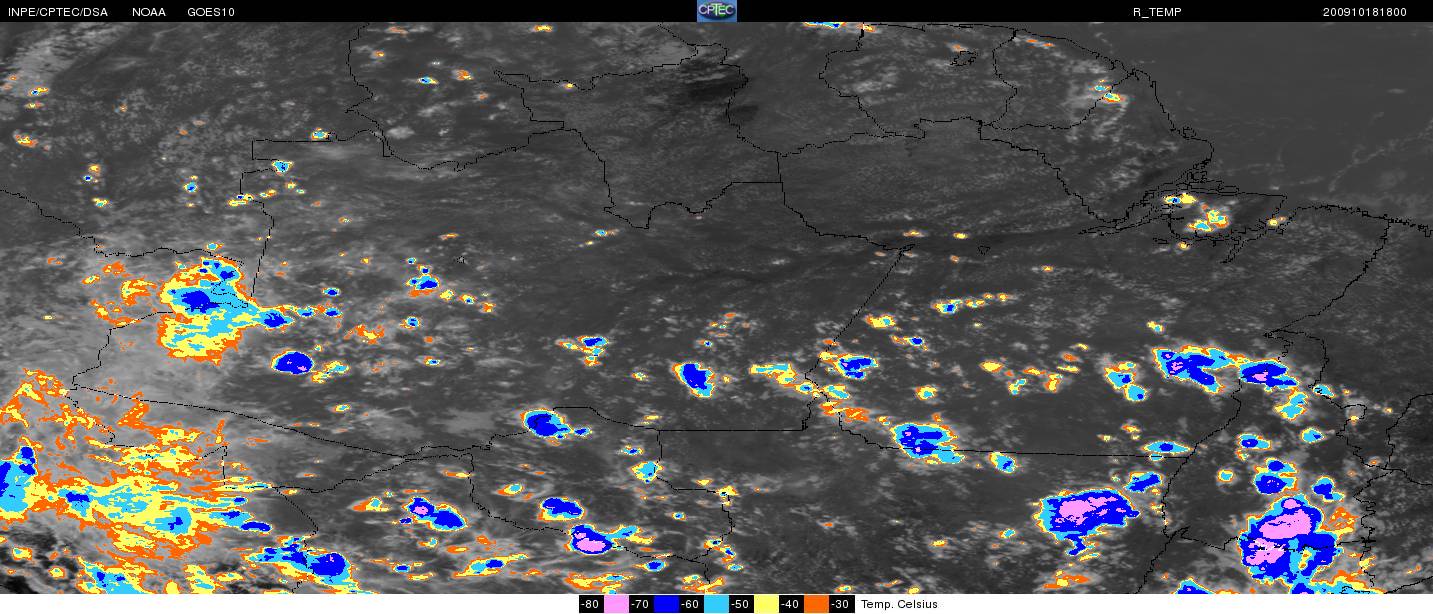The height and width of the screenshot is (614, 1433).
Task: Select the light blue legend color swatch
Action: point(716,604)
